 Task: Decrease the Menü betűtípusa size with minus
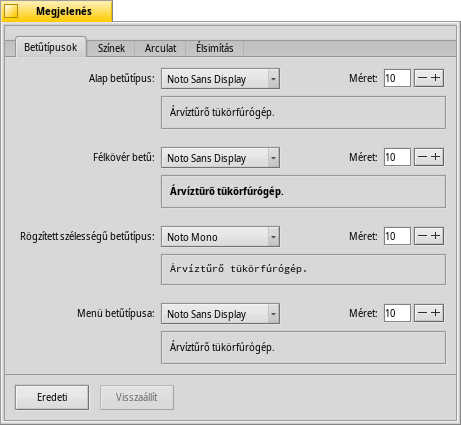[x=422, y=313]
